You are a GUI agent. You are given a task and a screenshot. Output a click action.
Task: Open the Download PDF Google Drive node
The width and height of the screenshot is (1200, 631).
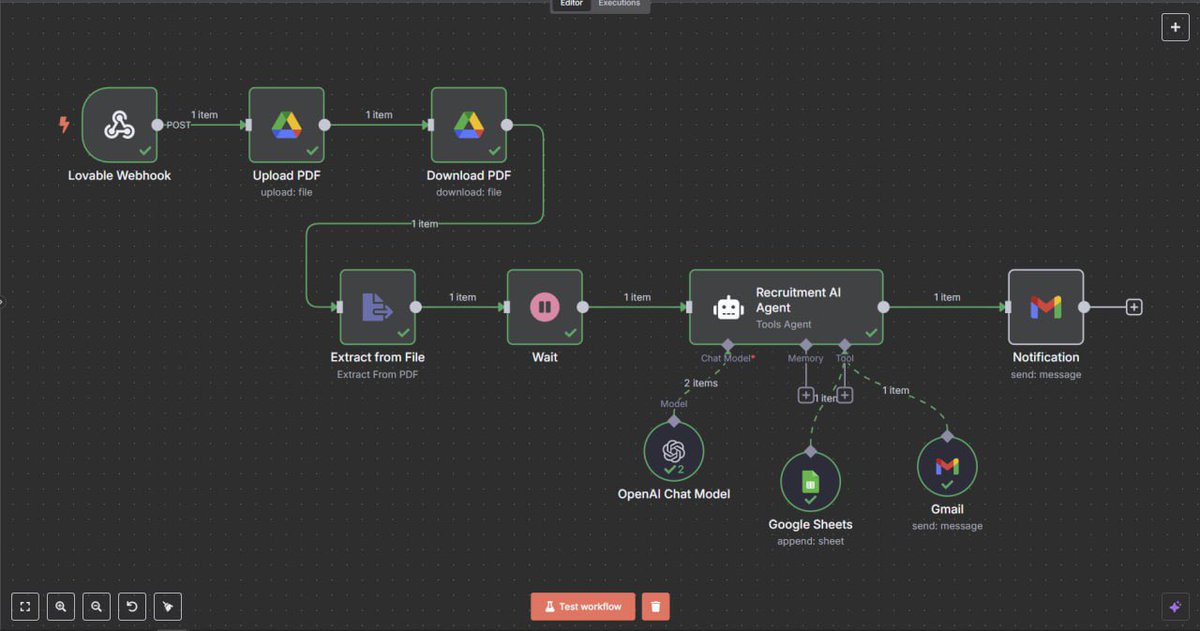(468, 124)
